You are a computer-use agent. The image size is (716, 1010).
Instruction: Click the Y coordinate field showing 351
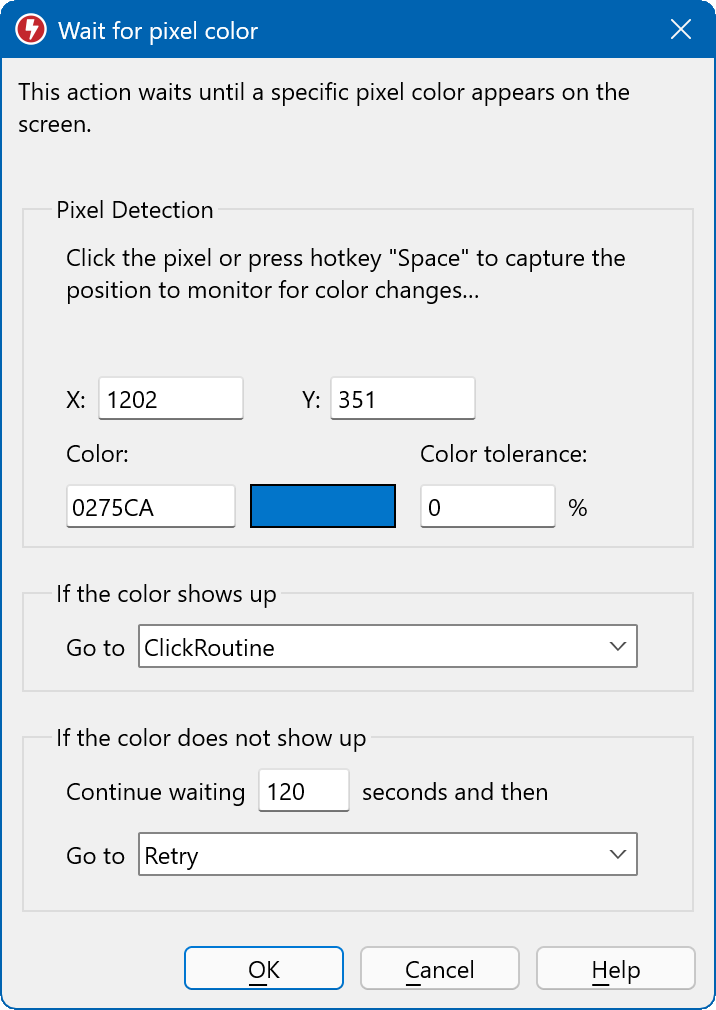point(402,399)
